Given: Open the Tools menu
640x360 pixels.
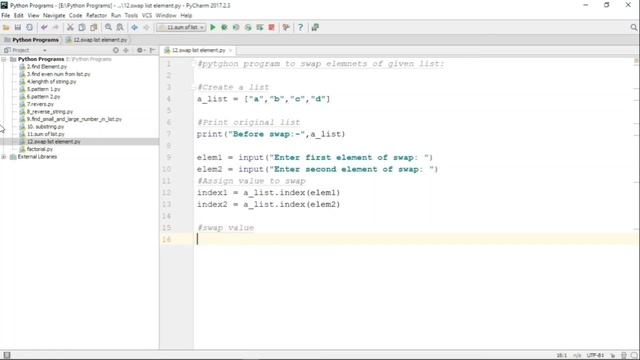Looking at the screenshot, I should pos(131,16).
